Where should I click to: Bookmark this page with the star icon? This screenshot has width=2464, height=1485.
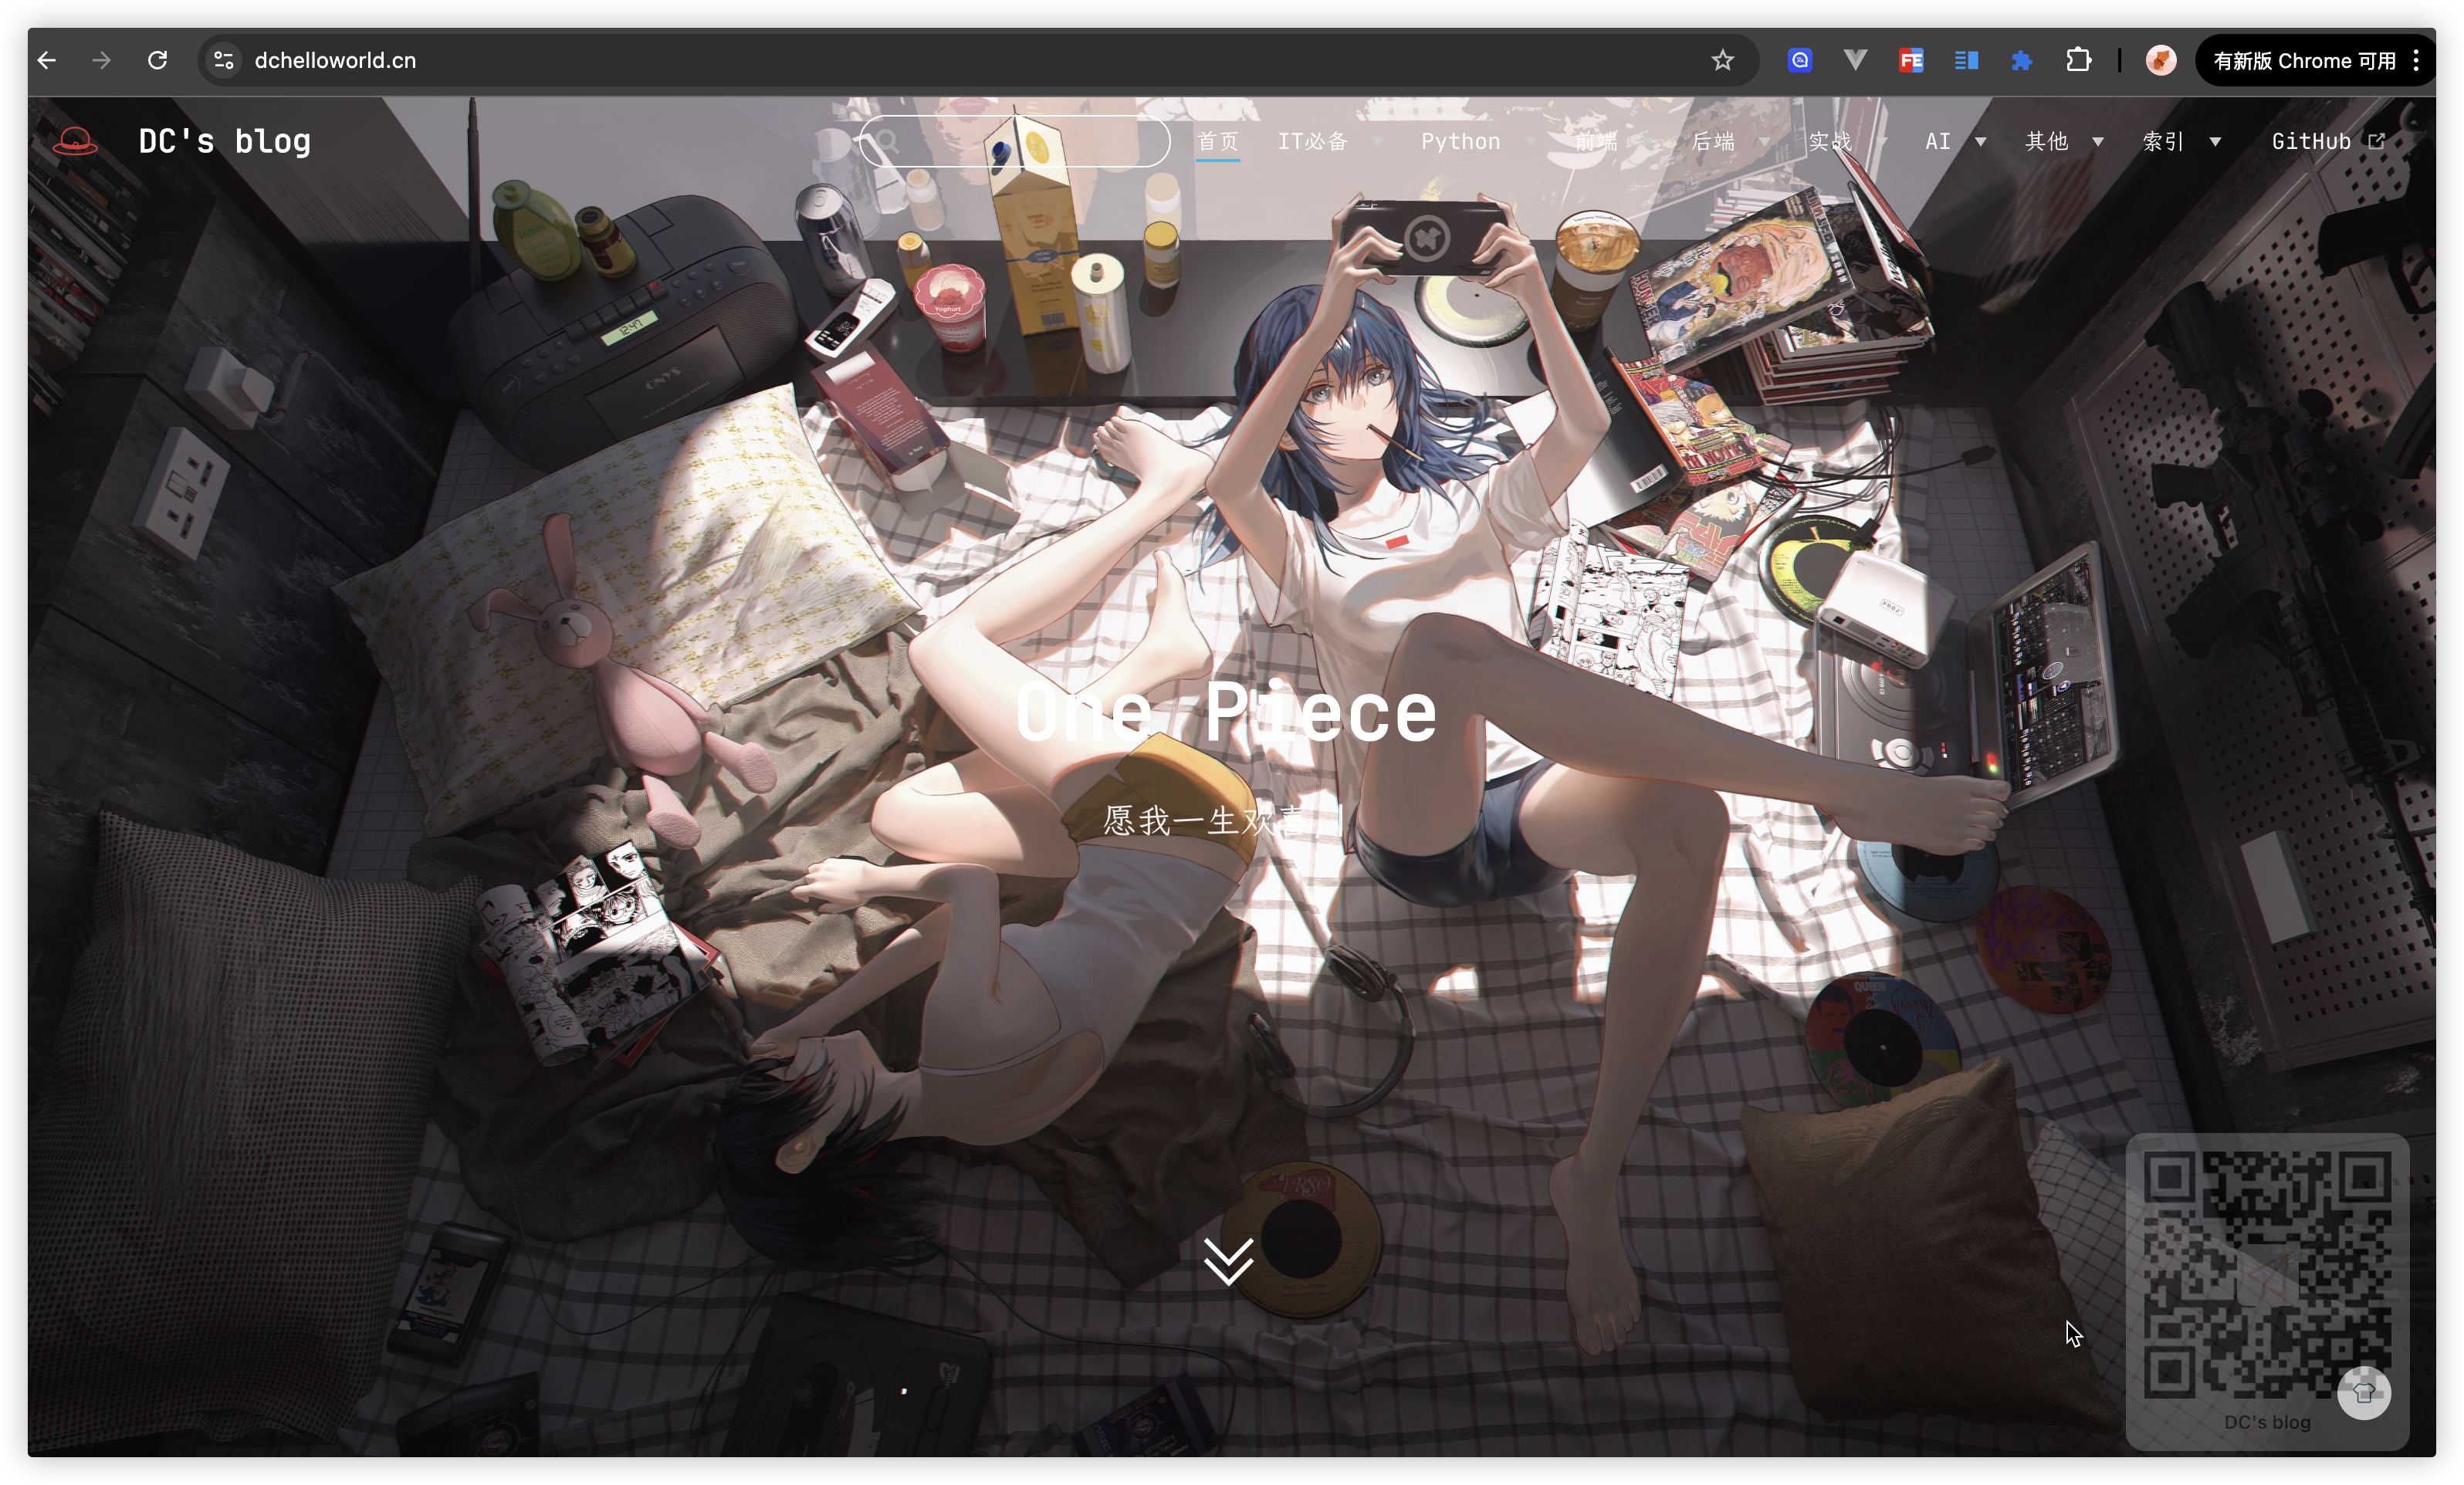[1722, 61]
